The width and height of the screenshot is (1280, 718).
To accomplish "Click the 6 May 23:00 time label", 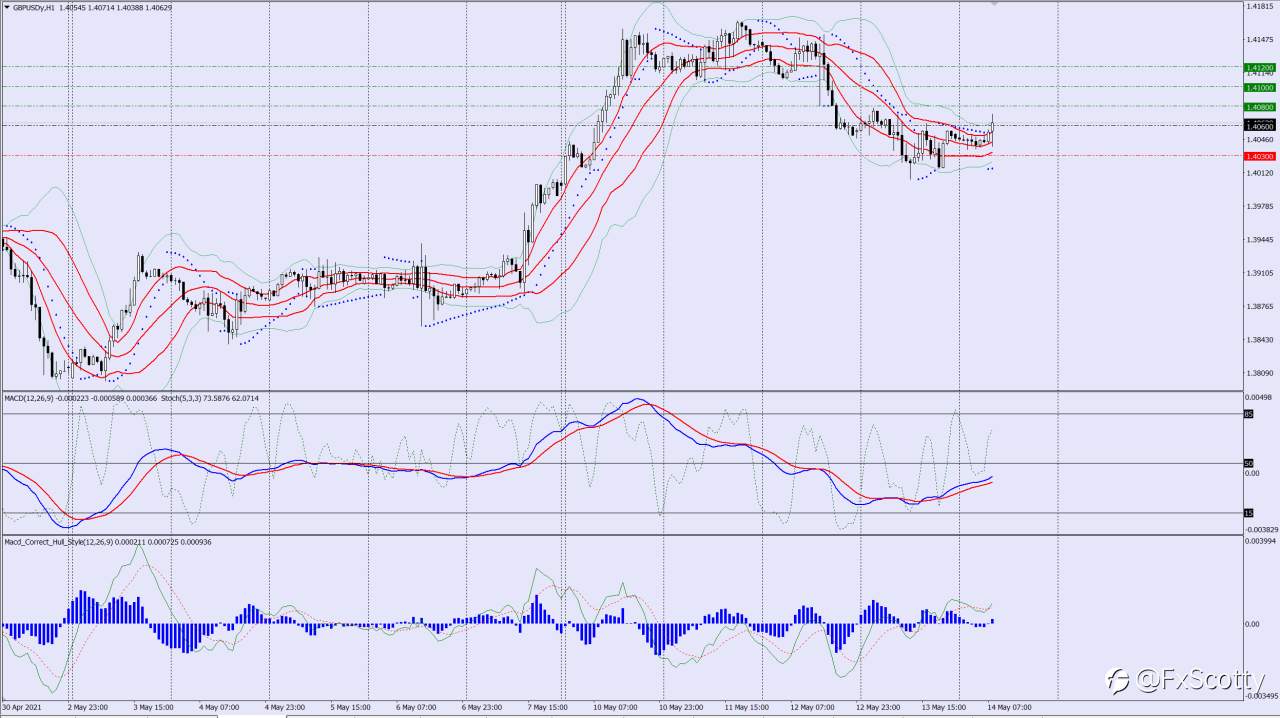I will (482, 707).
